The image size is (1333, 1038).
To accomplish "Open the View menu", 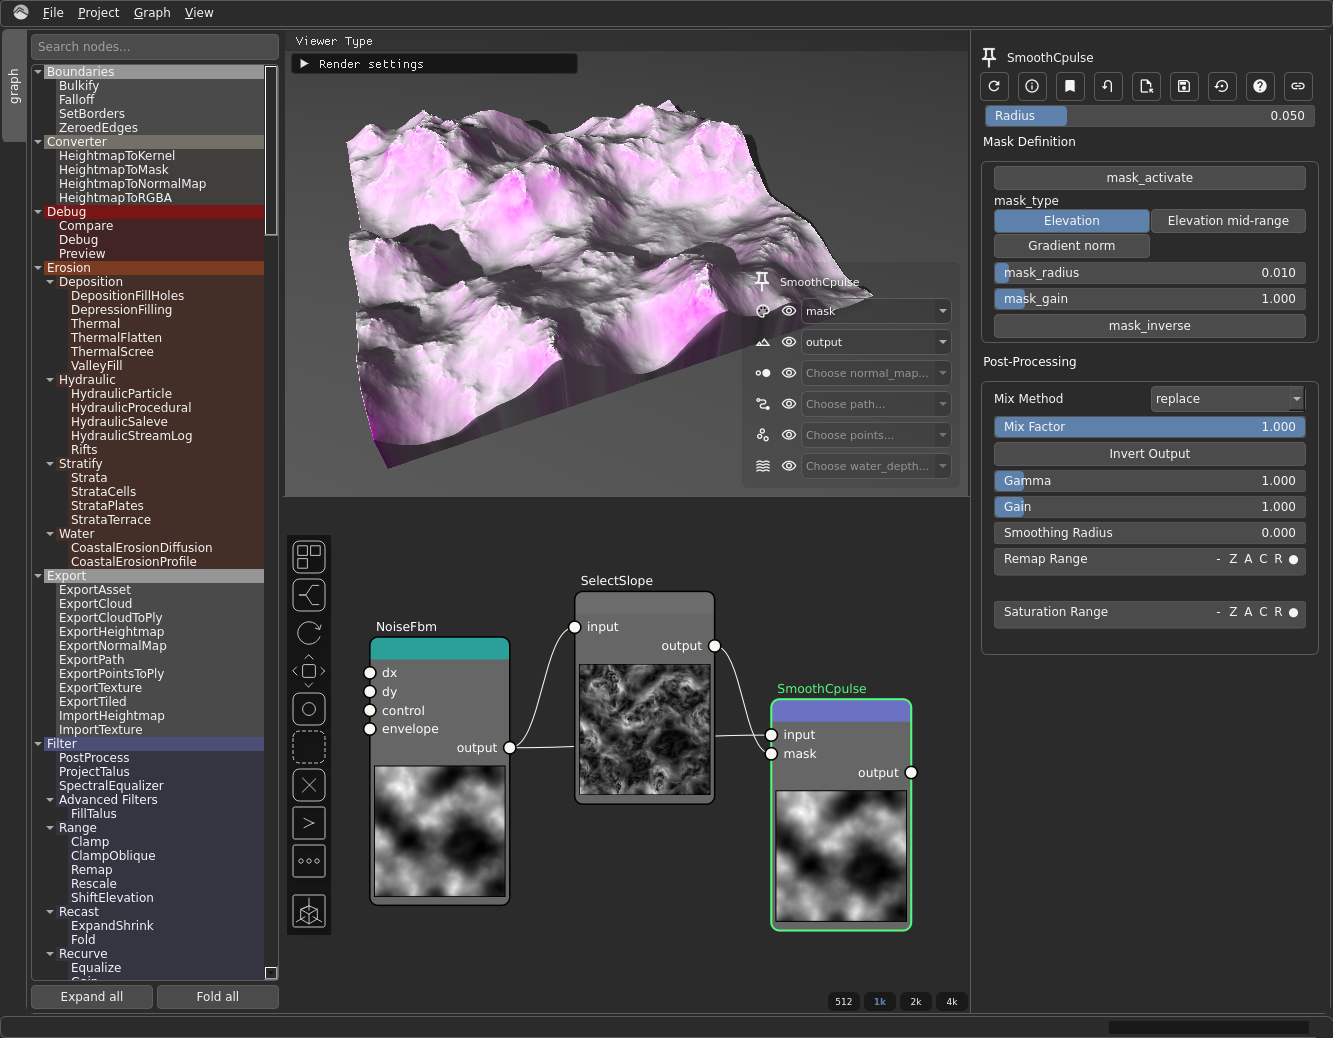I will (x=199, y=13).
